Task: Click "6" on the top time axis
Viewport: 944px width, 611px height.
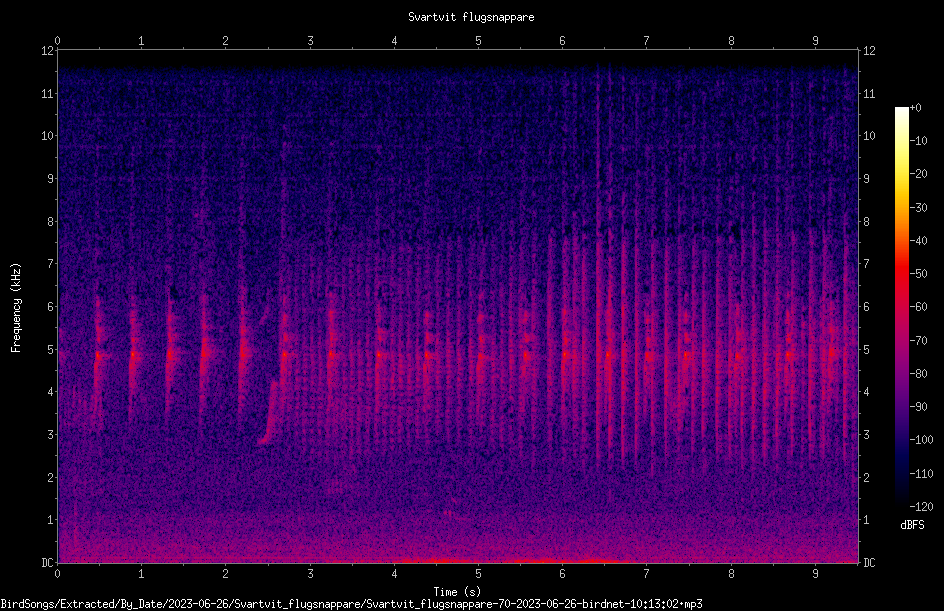Action: click(x=562, y=41)
